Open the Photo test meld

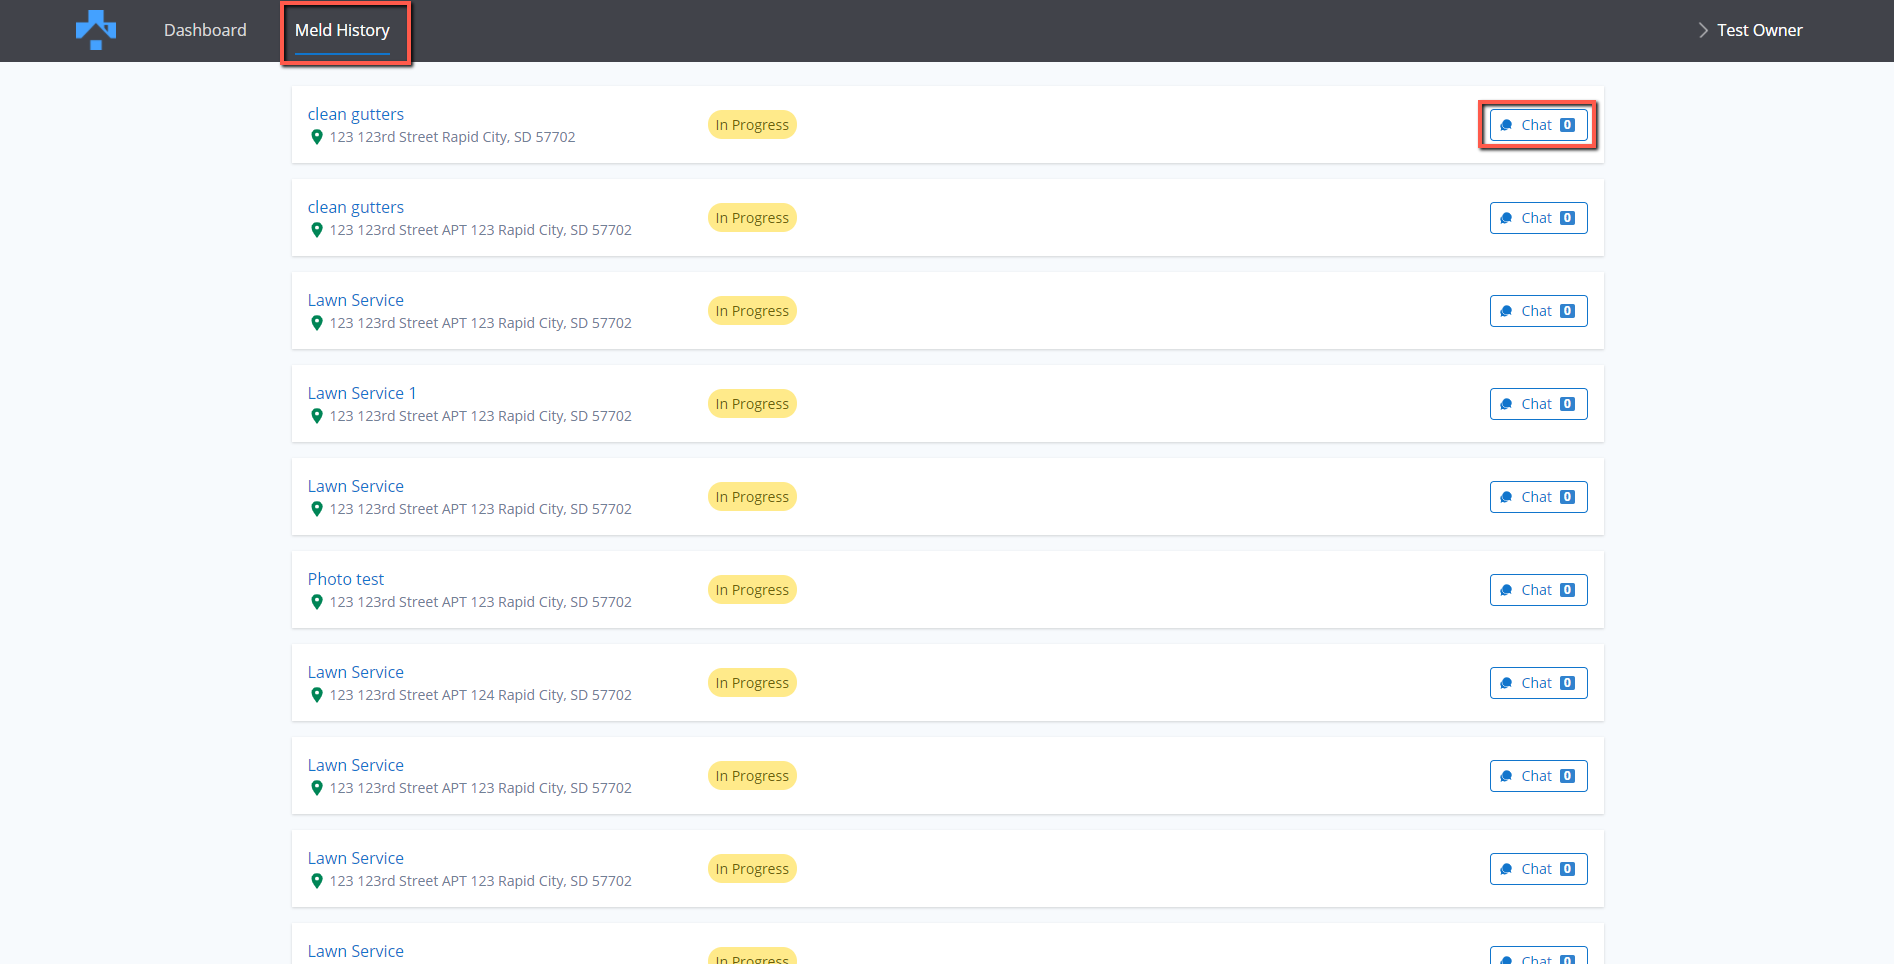coord(345,579)
